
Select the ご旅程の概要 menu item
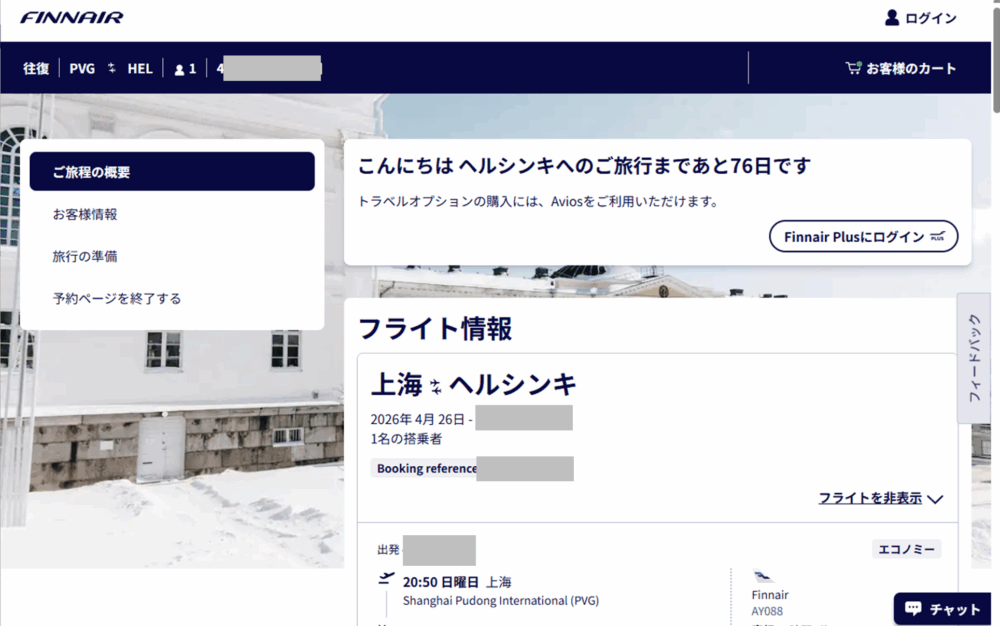pos(172,172)
